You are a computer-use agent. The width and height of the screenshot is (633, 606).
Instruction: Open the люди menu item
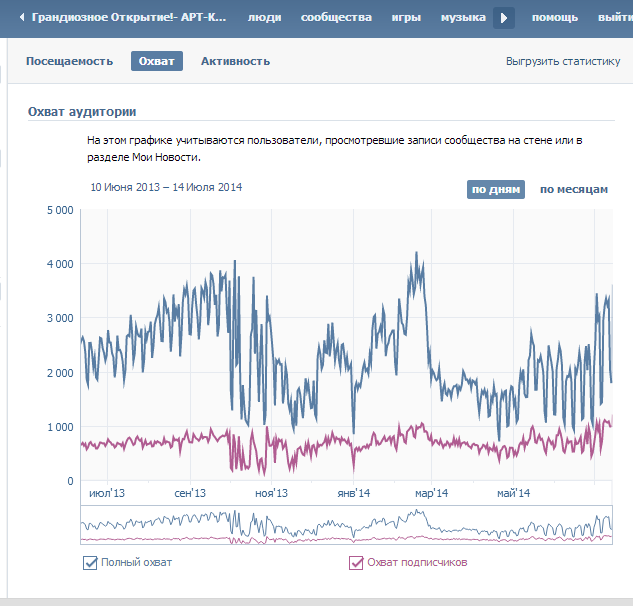[264, 18]
